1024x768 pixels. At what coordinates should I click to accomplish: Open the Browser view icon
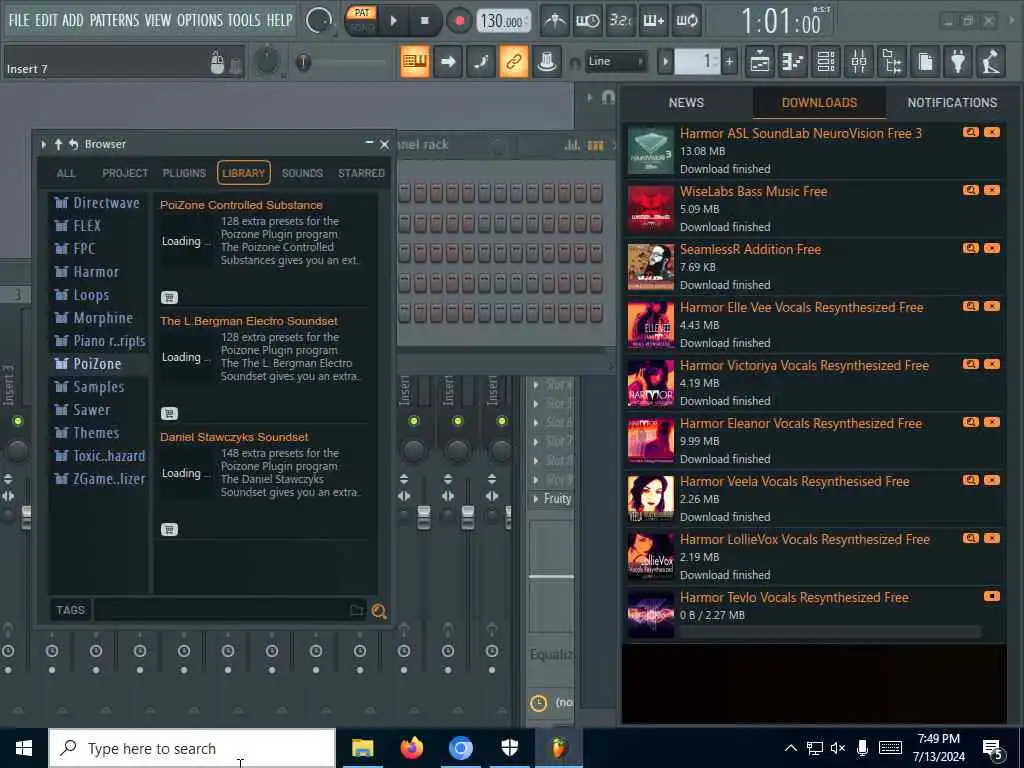pyautogui.click(x=892, y=62)
